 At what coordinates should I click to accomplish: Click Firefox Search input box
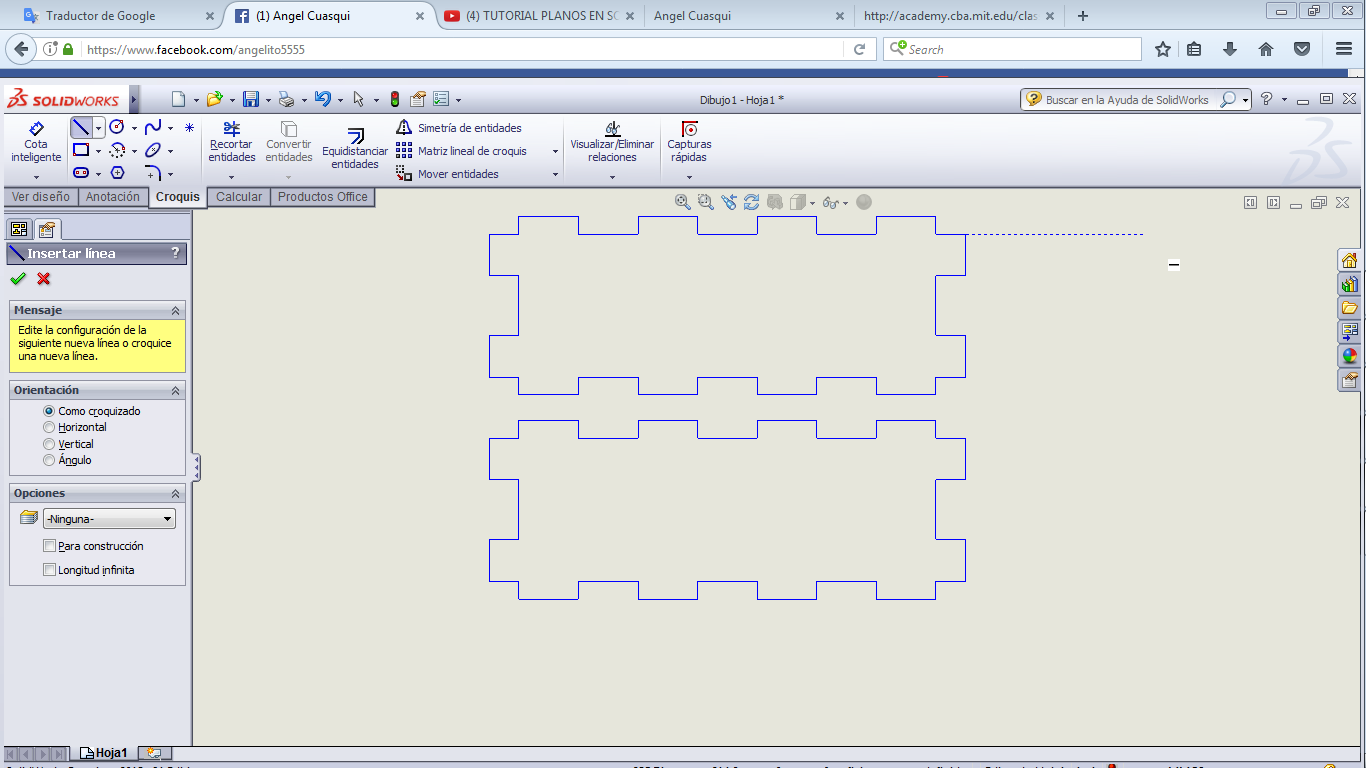click(1012, 49)
